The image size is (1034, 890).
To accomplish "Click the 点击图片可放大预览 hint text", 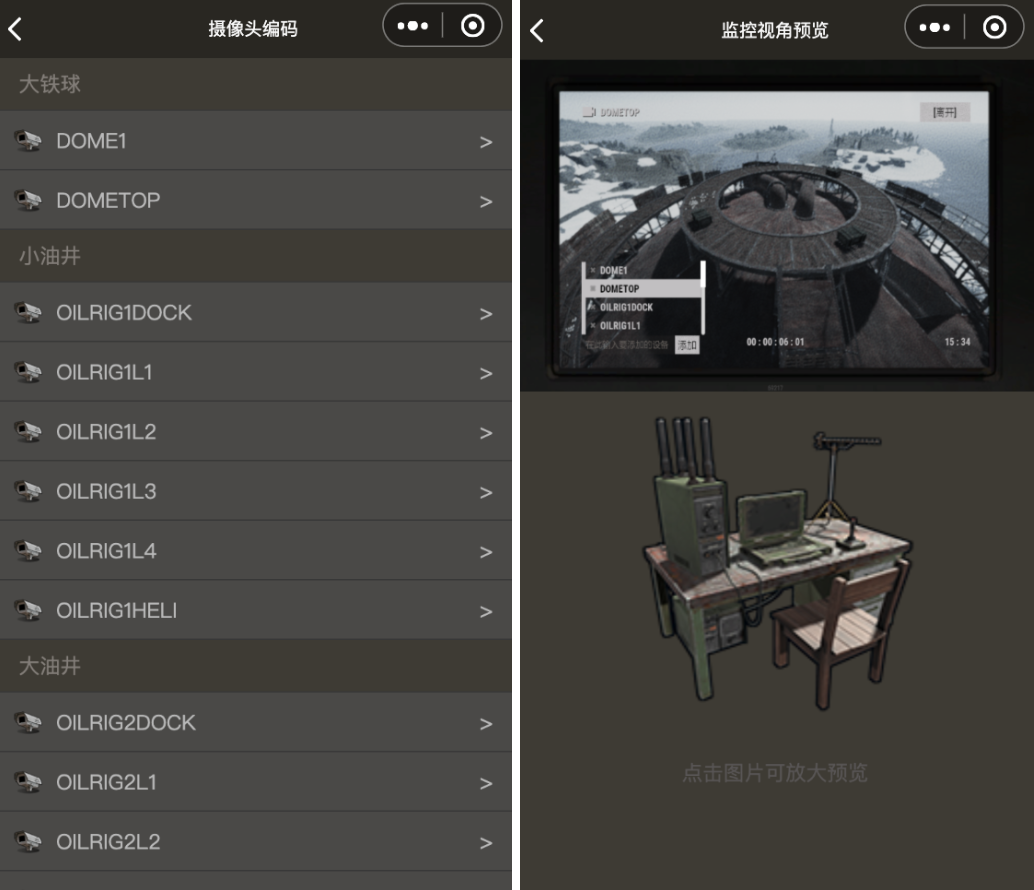I will click(775, 773).
